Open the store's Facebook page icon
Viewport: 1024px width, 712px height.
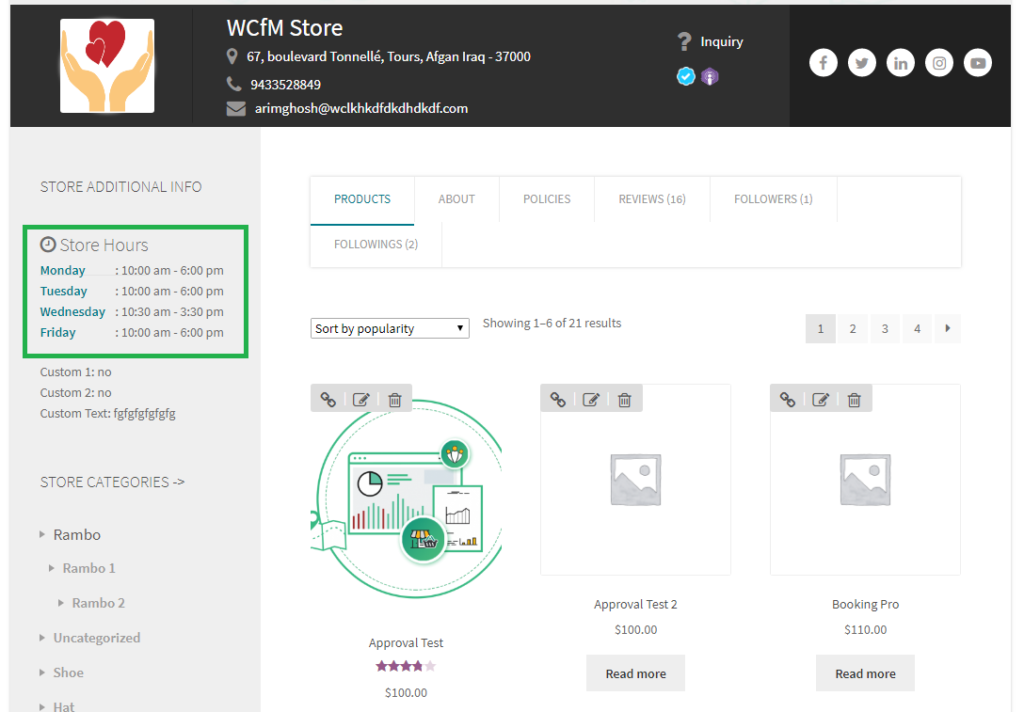[x=823, y=63]
